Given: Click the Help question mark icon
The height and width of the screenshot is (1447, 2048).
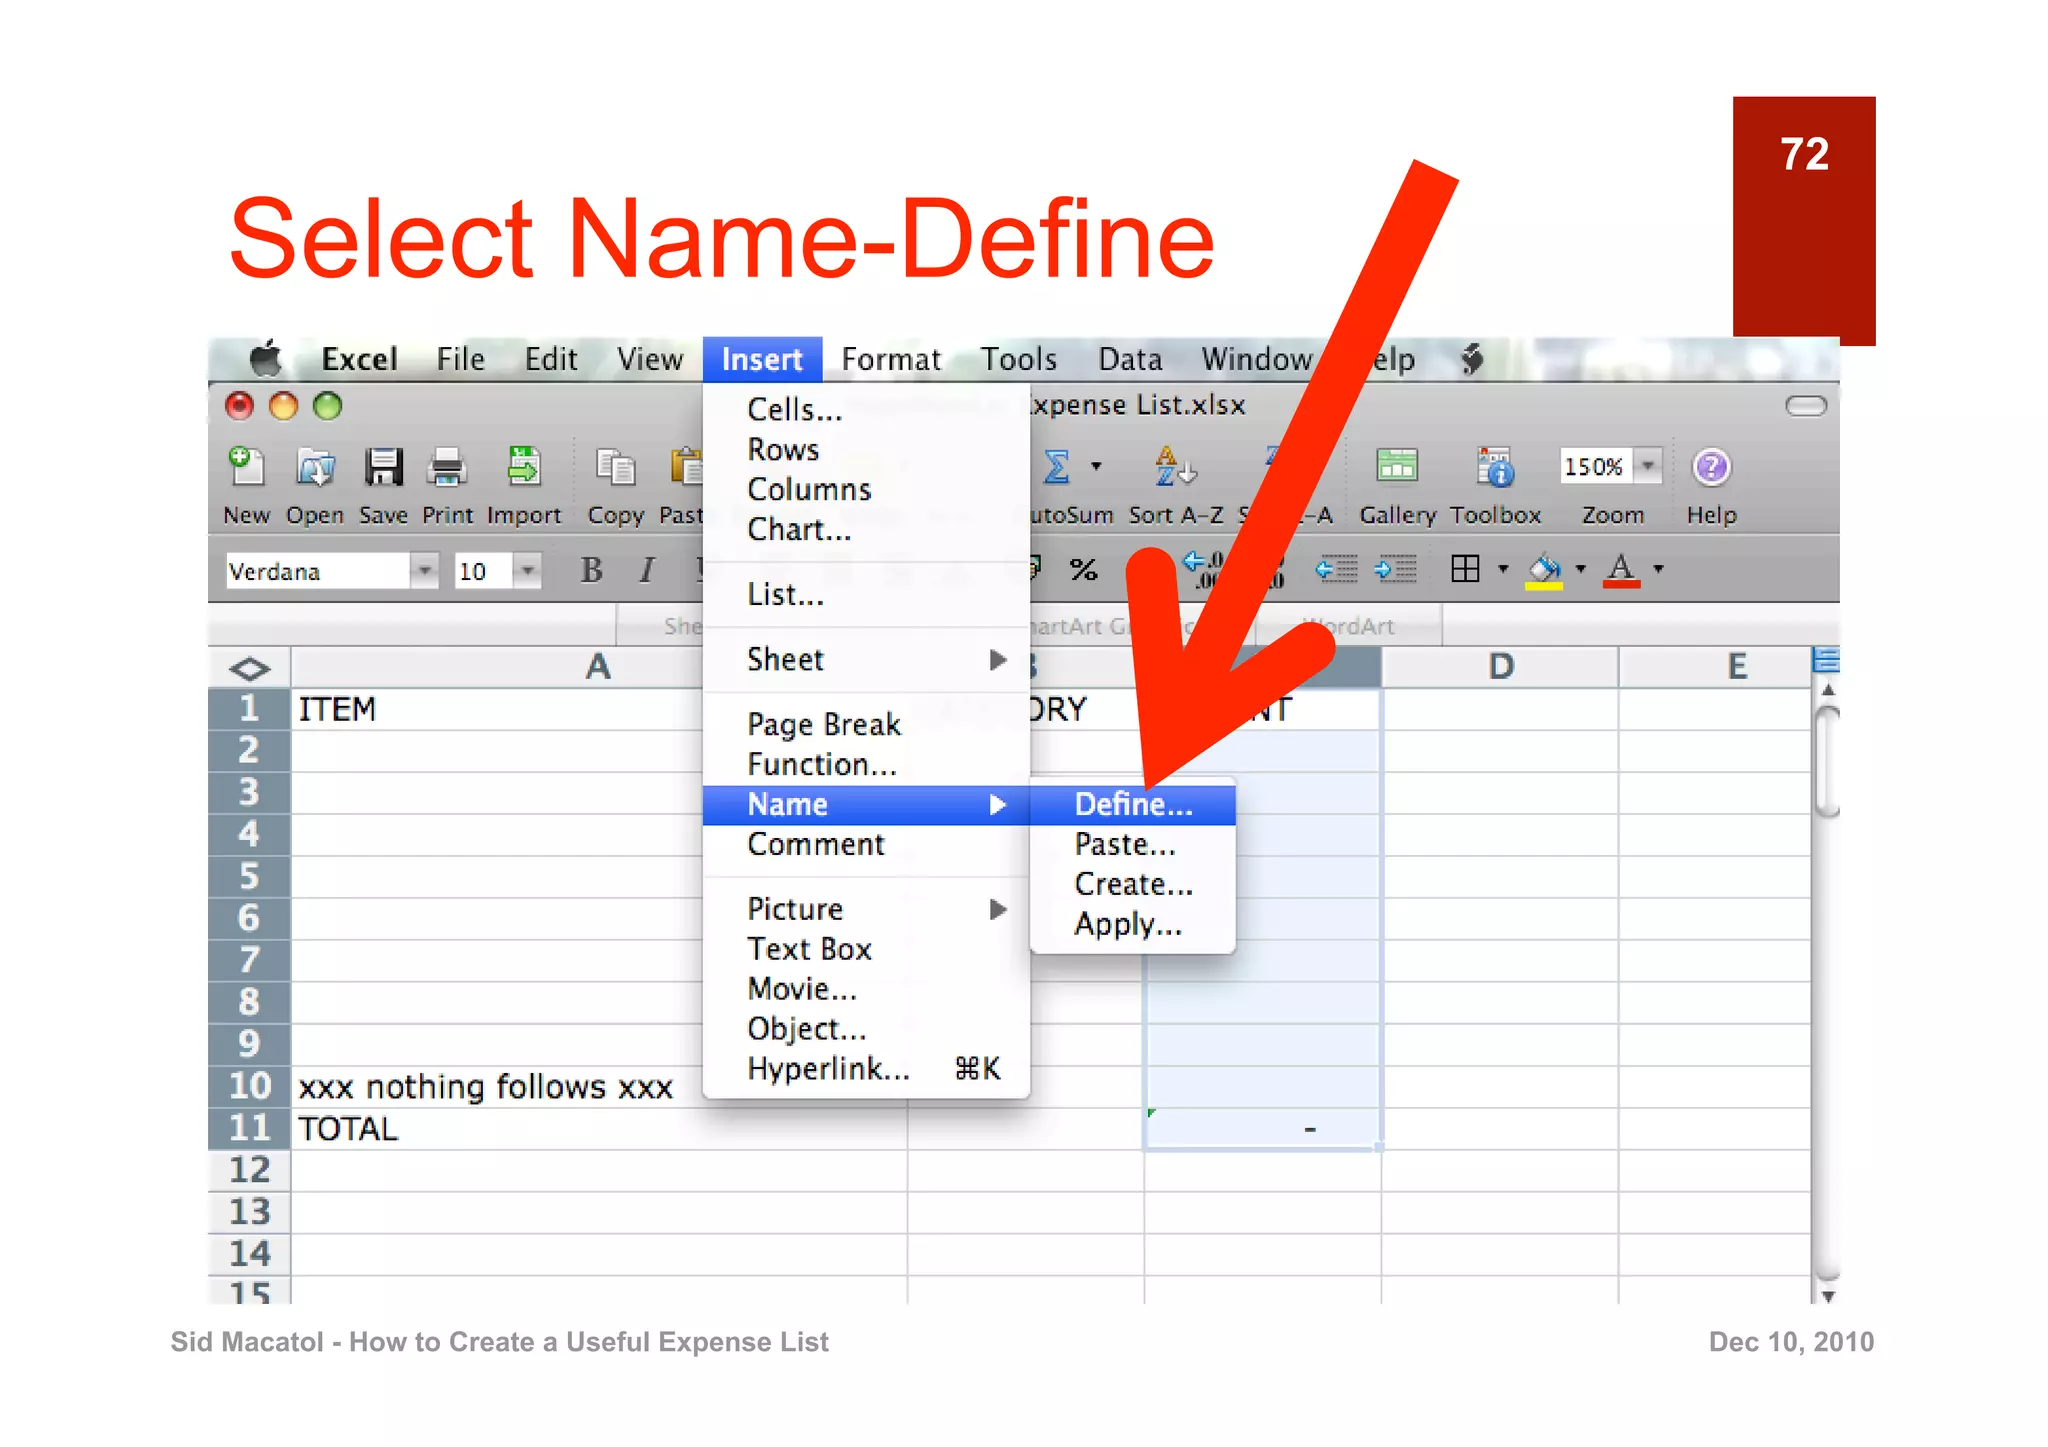Looking at the screenshot, I should click(x=1711, y=467).
